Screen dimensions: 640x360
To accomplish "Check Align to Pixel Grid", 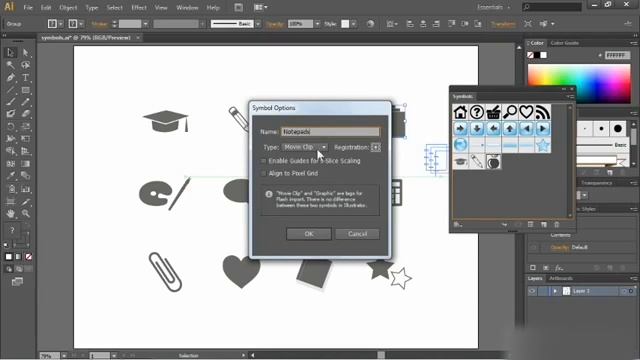I will tap(264, 173).
